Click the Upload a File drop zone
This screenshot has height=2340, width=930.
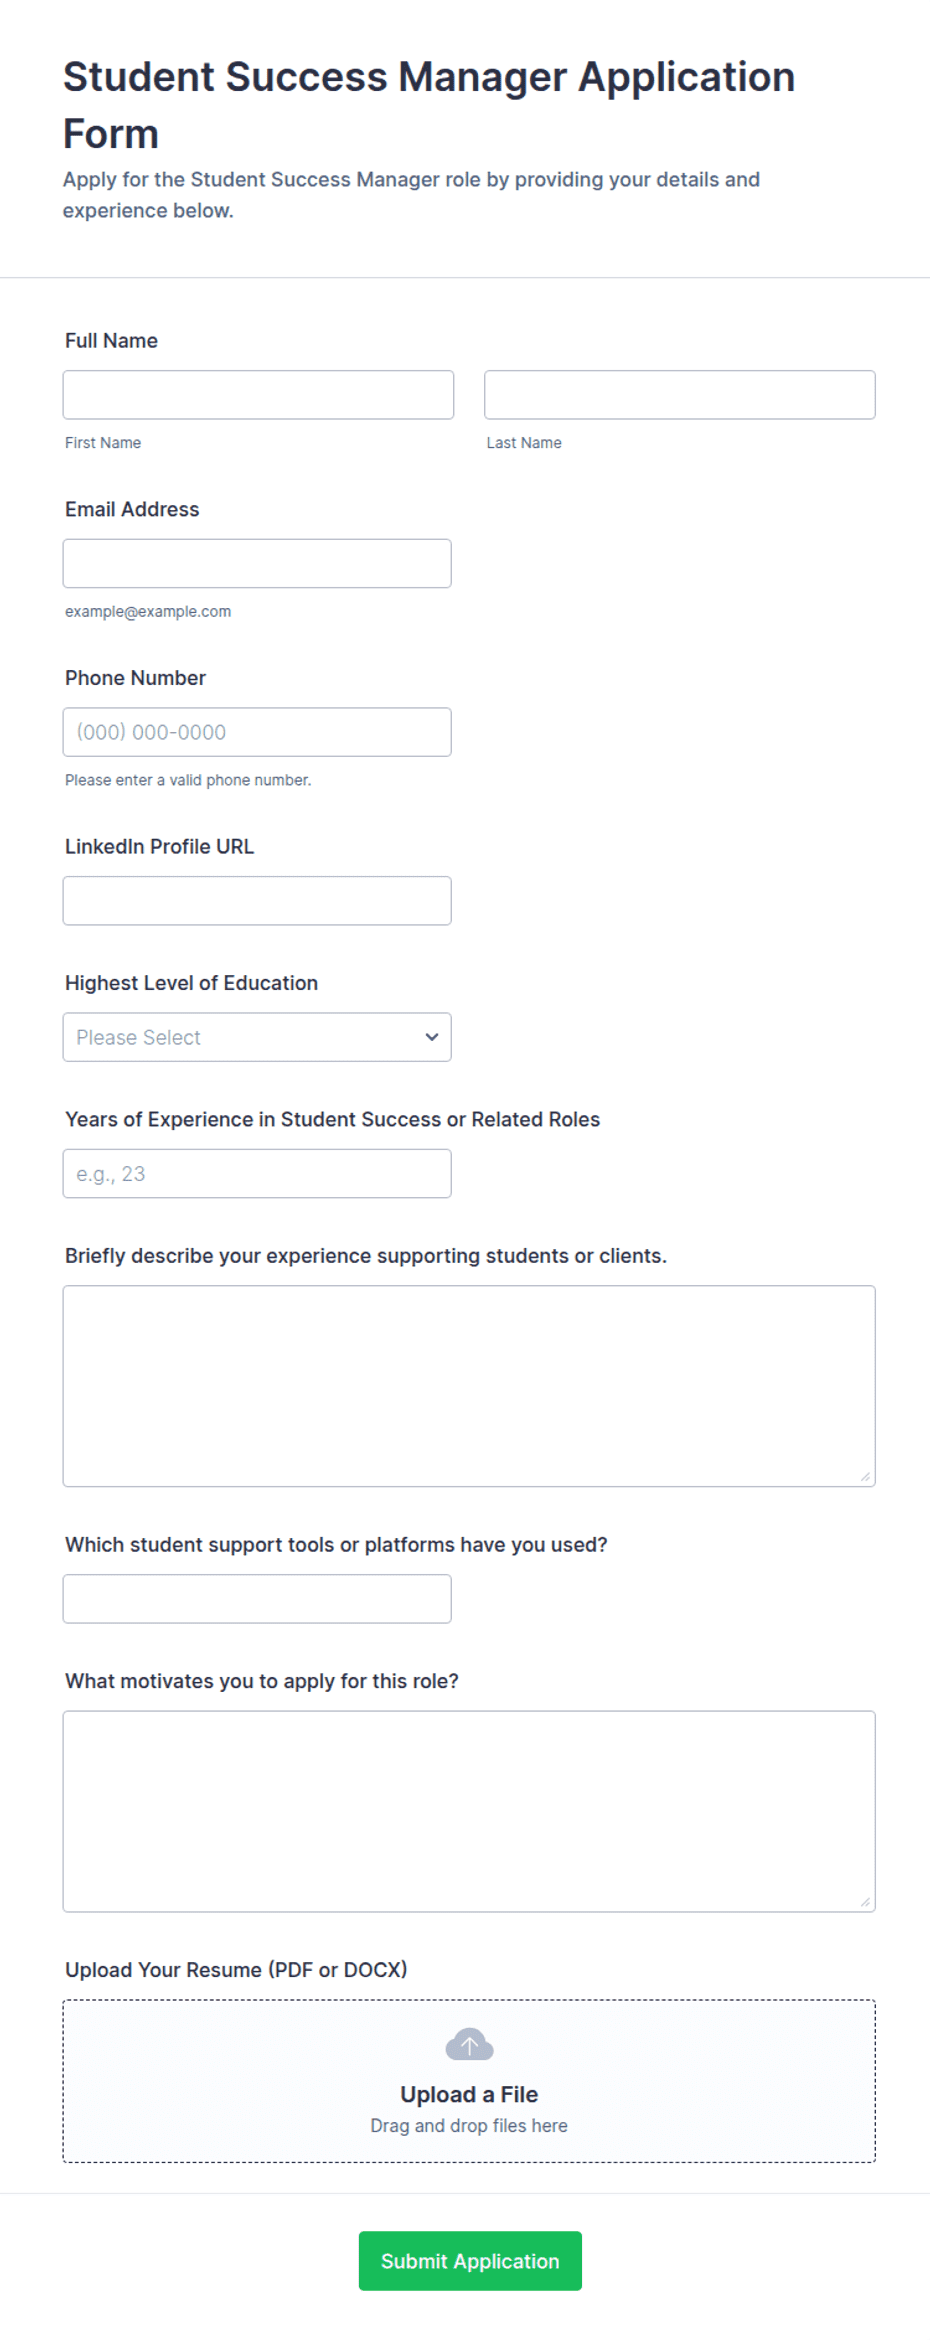(x=469, y=2081)
